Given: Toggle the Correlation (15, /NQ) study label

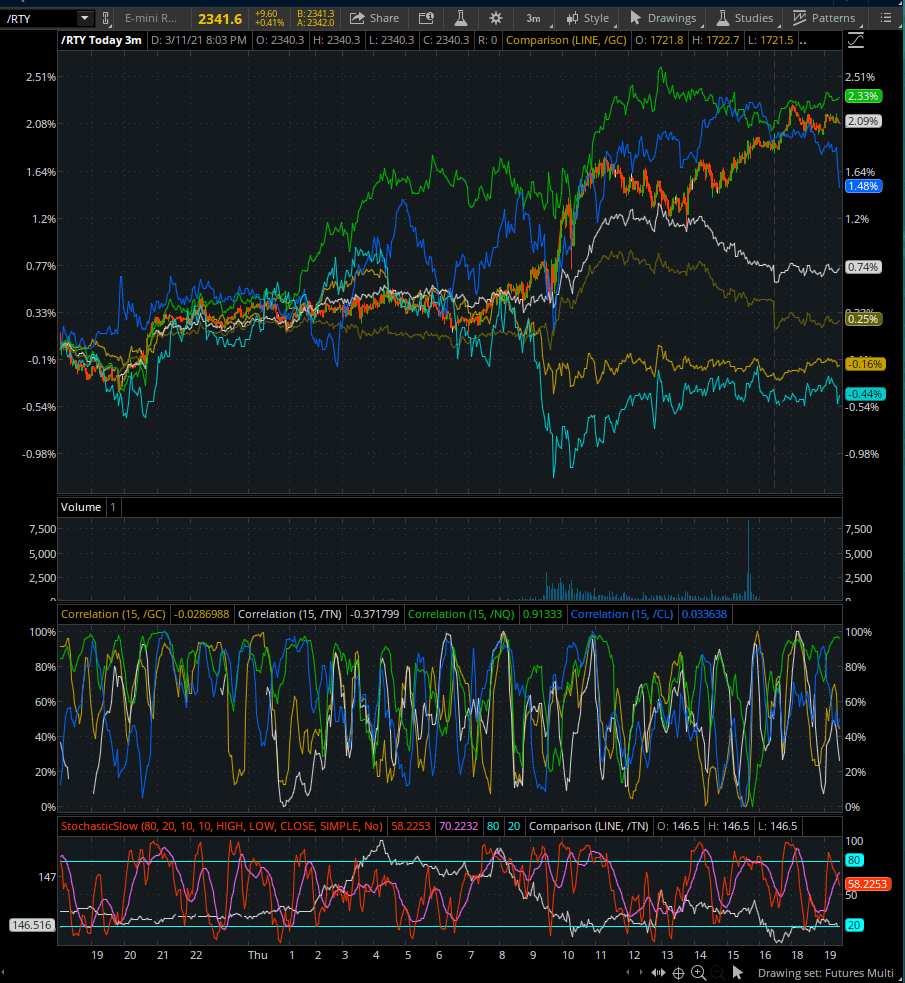Looking at the screenshot, I should point(461,614).
